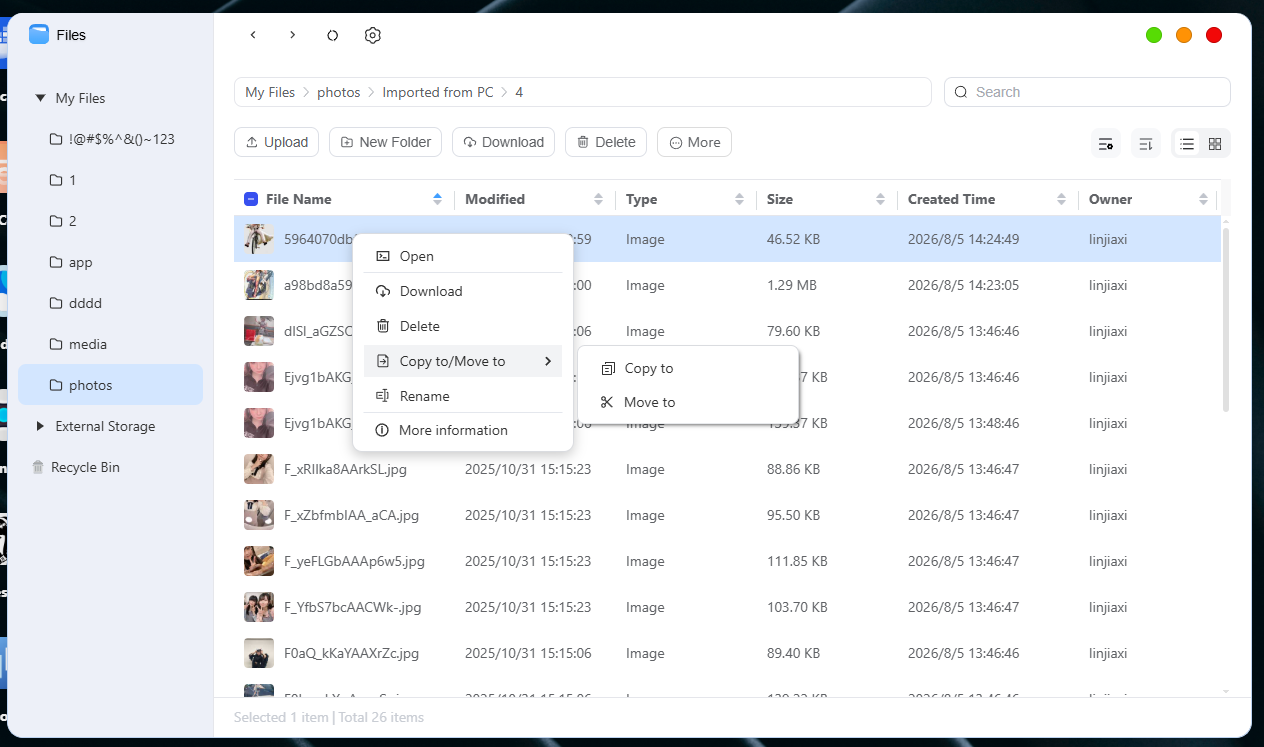Choose Open in the context menu
1264x747 pixels.
point(463,256)
